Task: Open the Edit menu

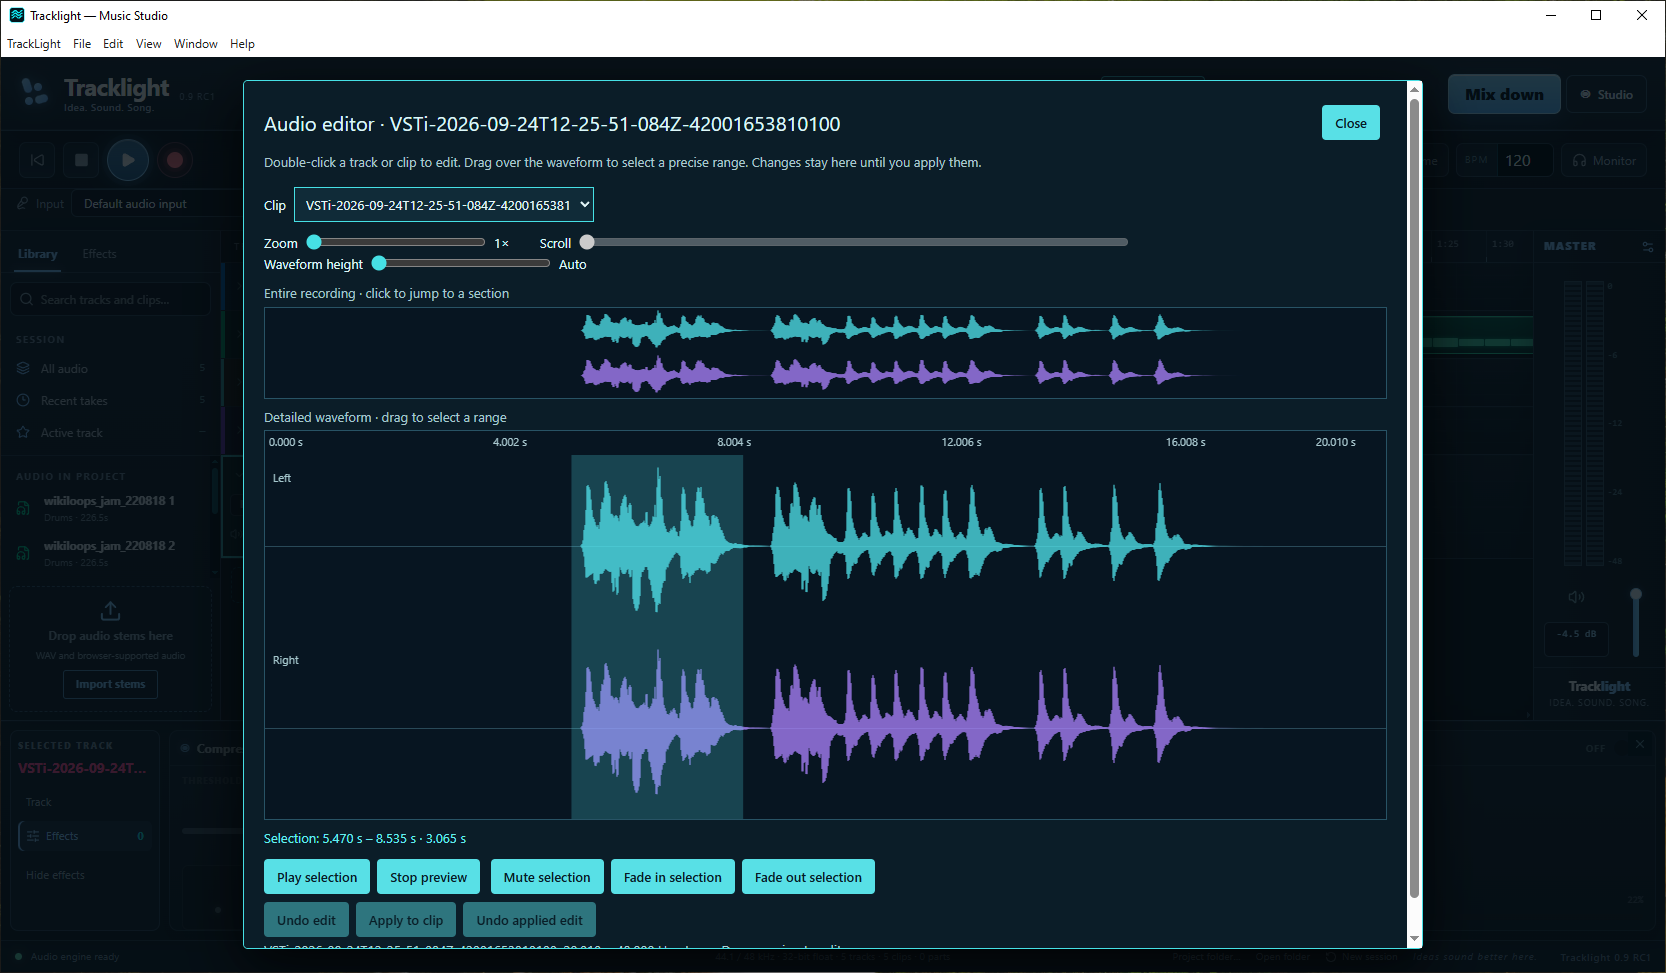Action: point(113,44)
